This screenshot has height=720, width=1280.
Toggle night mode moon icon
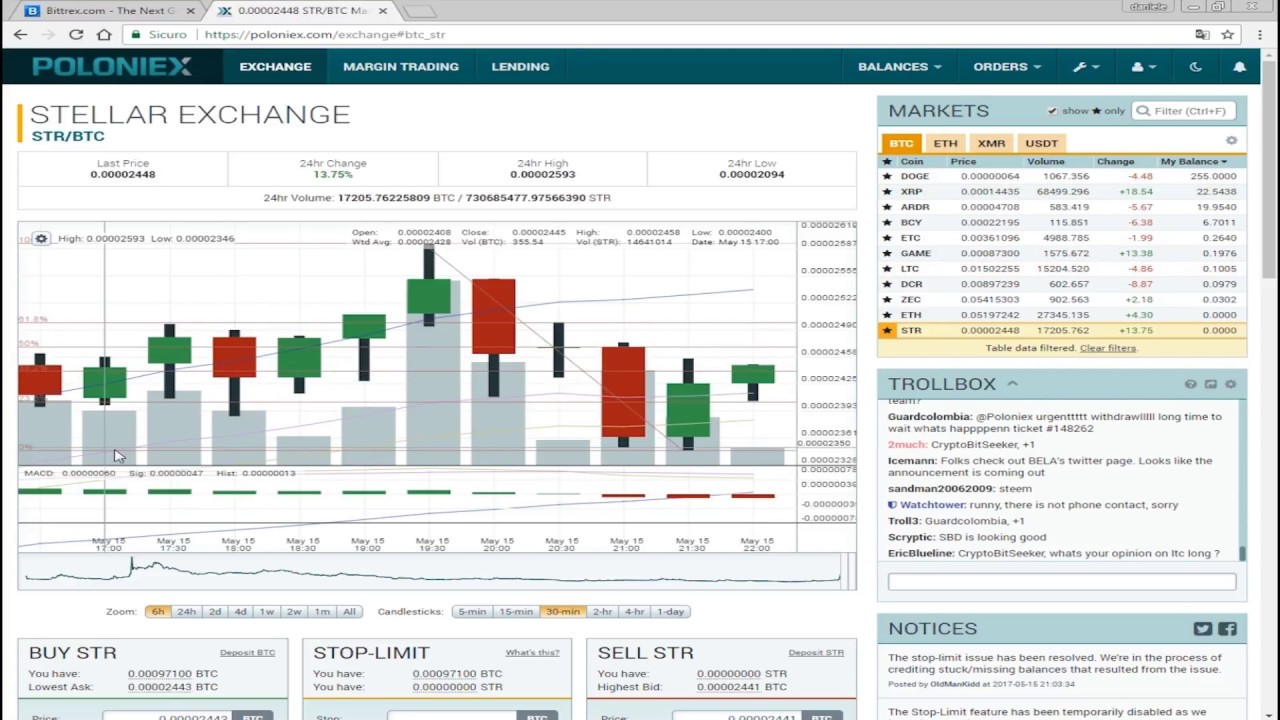click(1195, 67)
